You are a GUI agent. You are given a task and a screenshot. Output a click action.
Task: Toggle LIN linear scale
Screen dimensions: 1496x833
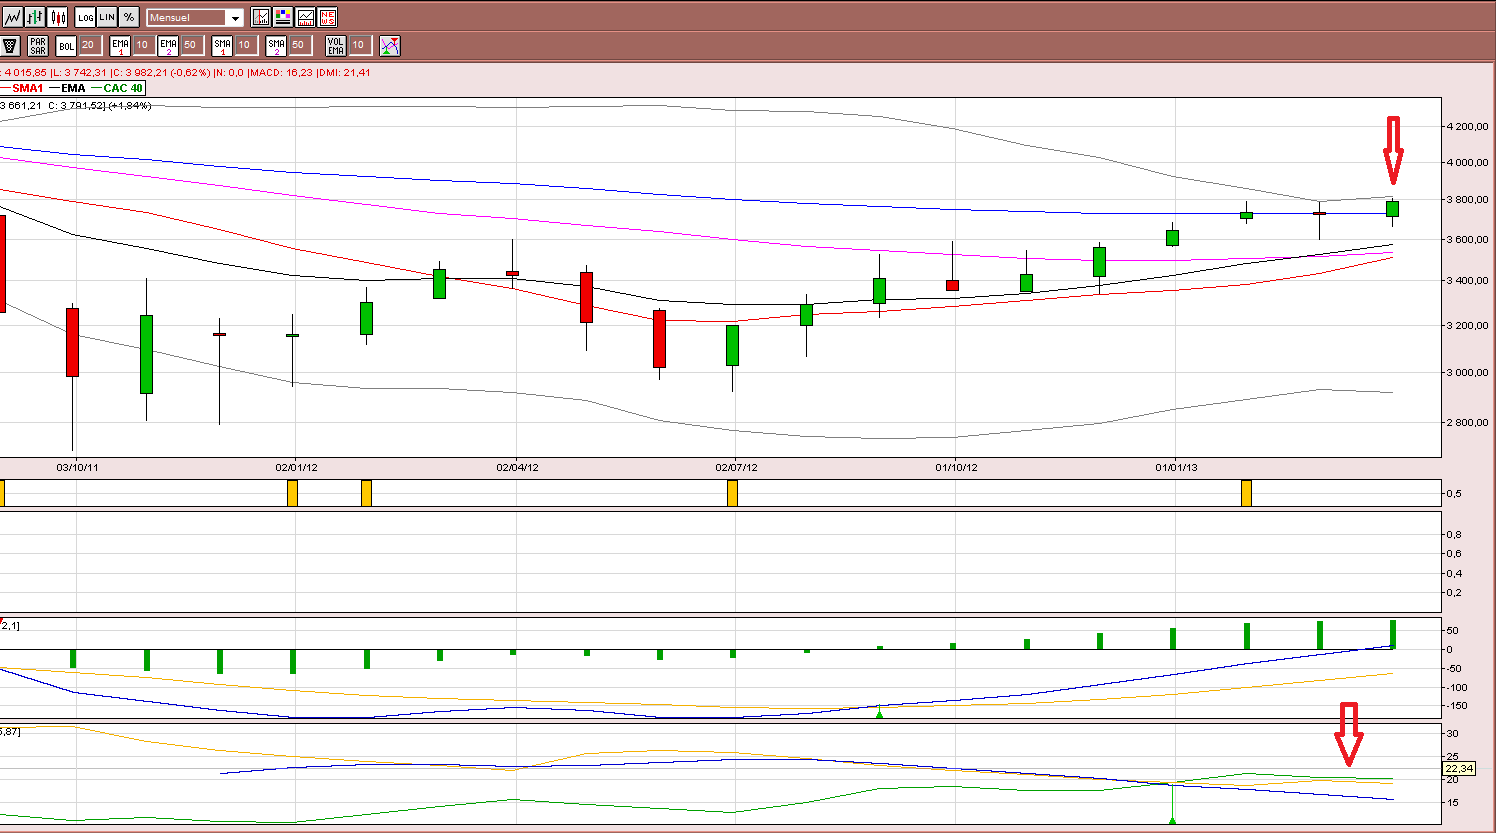(x=107, y=17)
